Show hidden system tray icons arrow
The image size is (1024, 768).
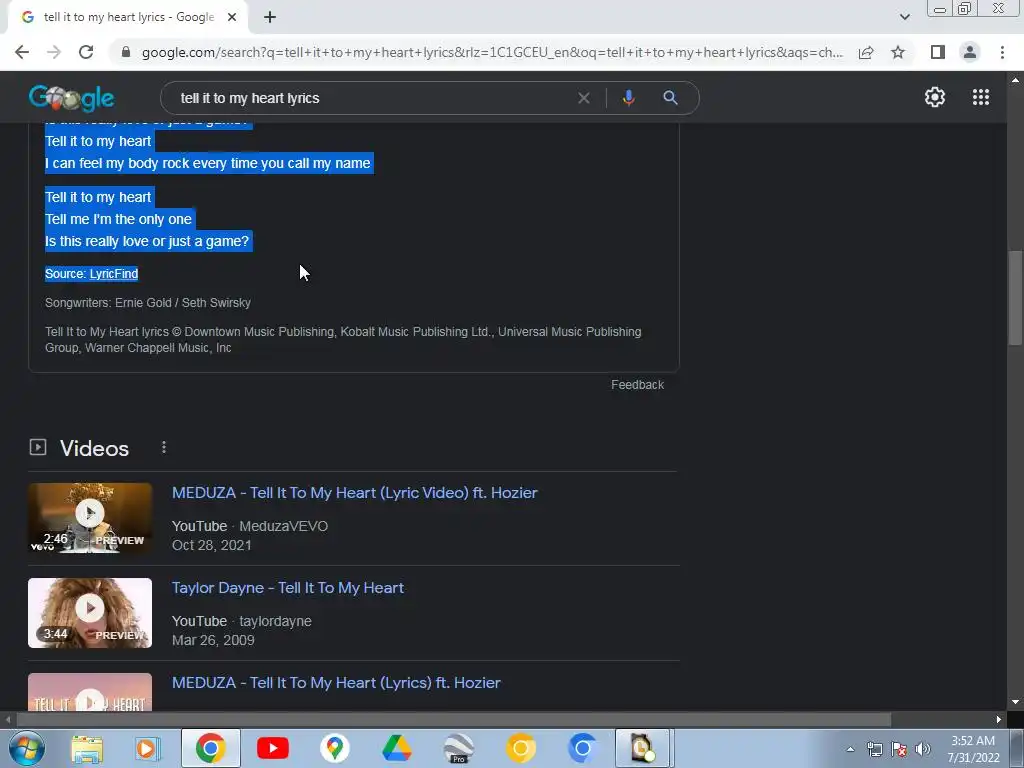point(850,750)
